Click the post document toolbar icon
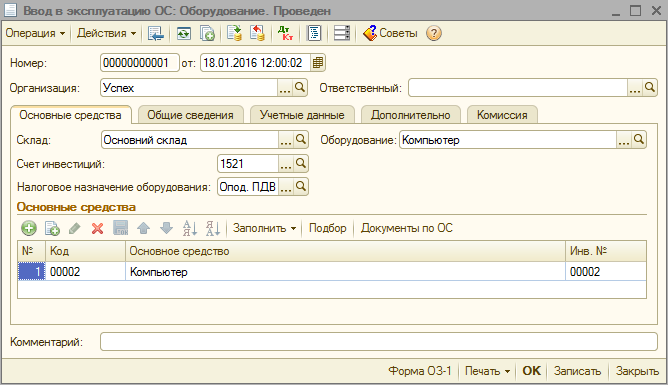The width and height of the screenshot is (668, 385). (234, 33)
